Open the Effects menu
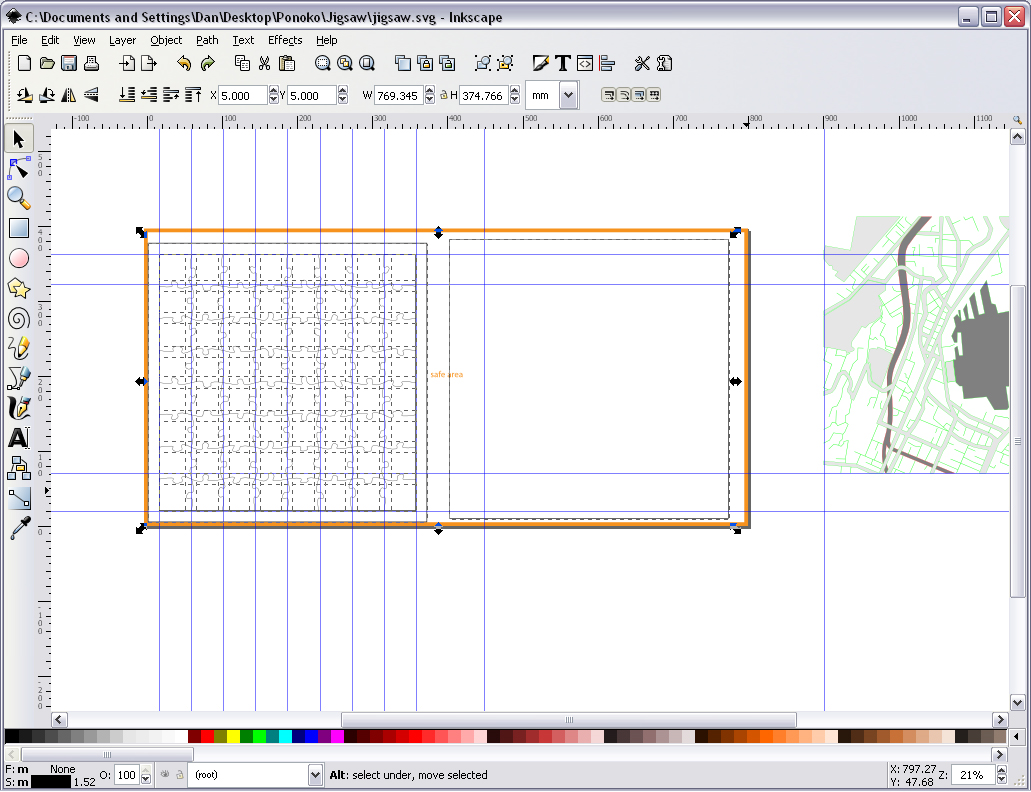Screen dimensions: 1031x792 pos(284,40)
